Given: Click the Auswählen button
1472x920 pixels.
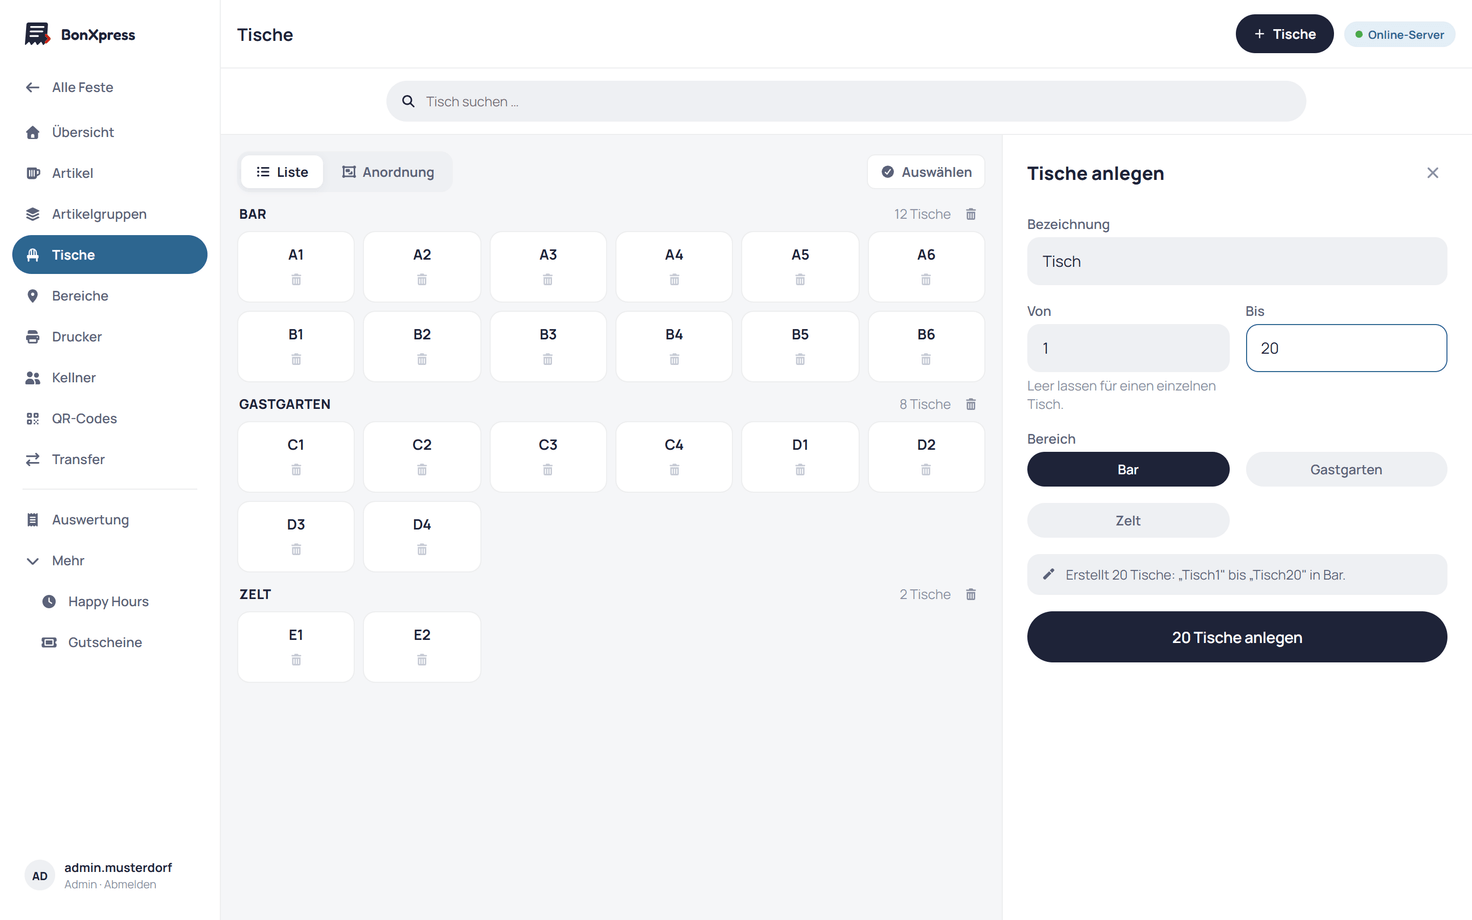Looking at the screenshot, I should click(926, 172).
